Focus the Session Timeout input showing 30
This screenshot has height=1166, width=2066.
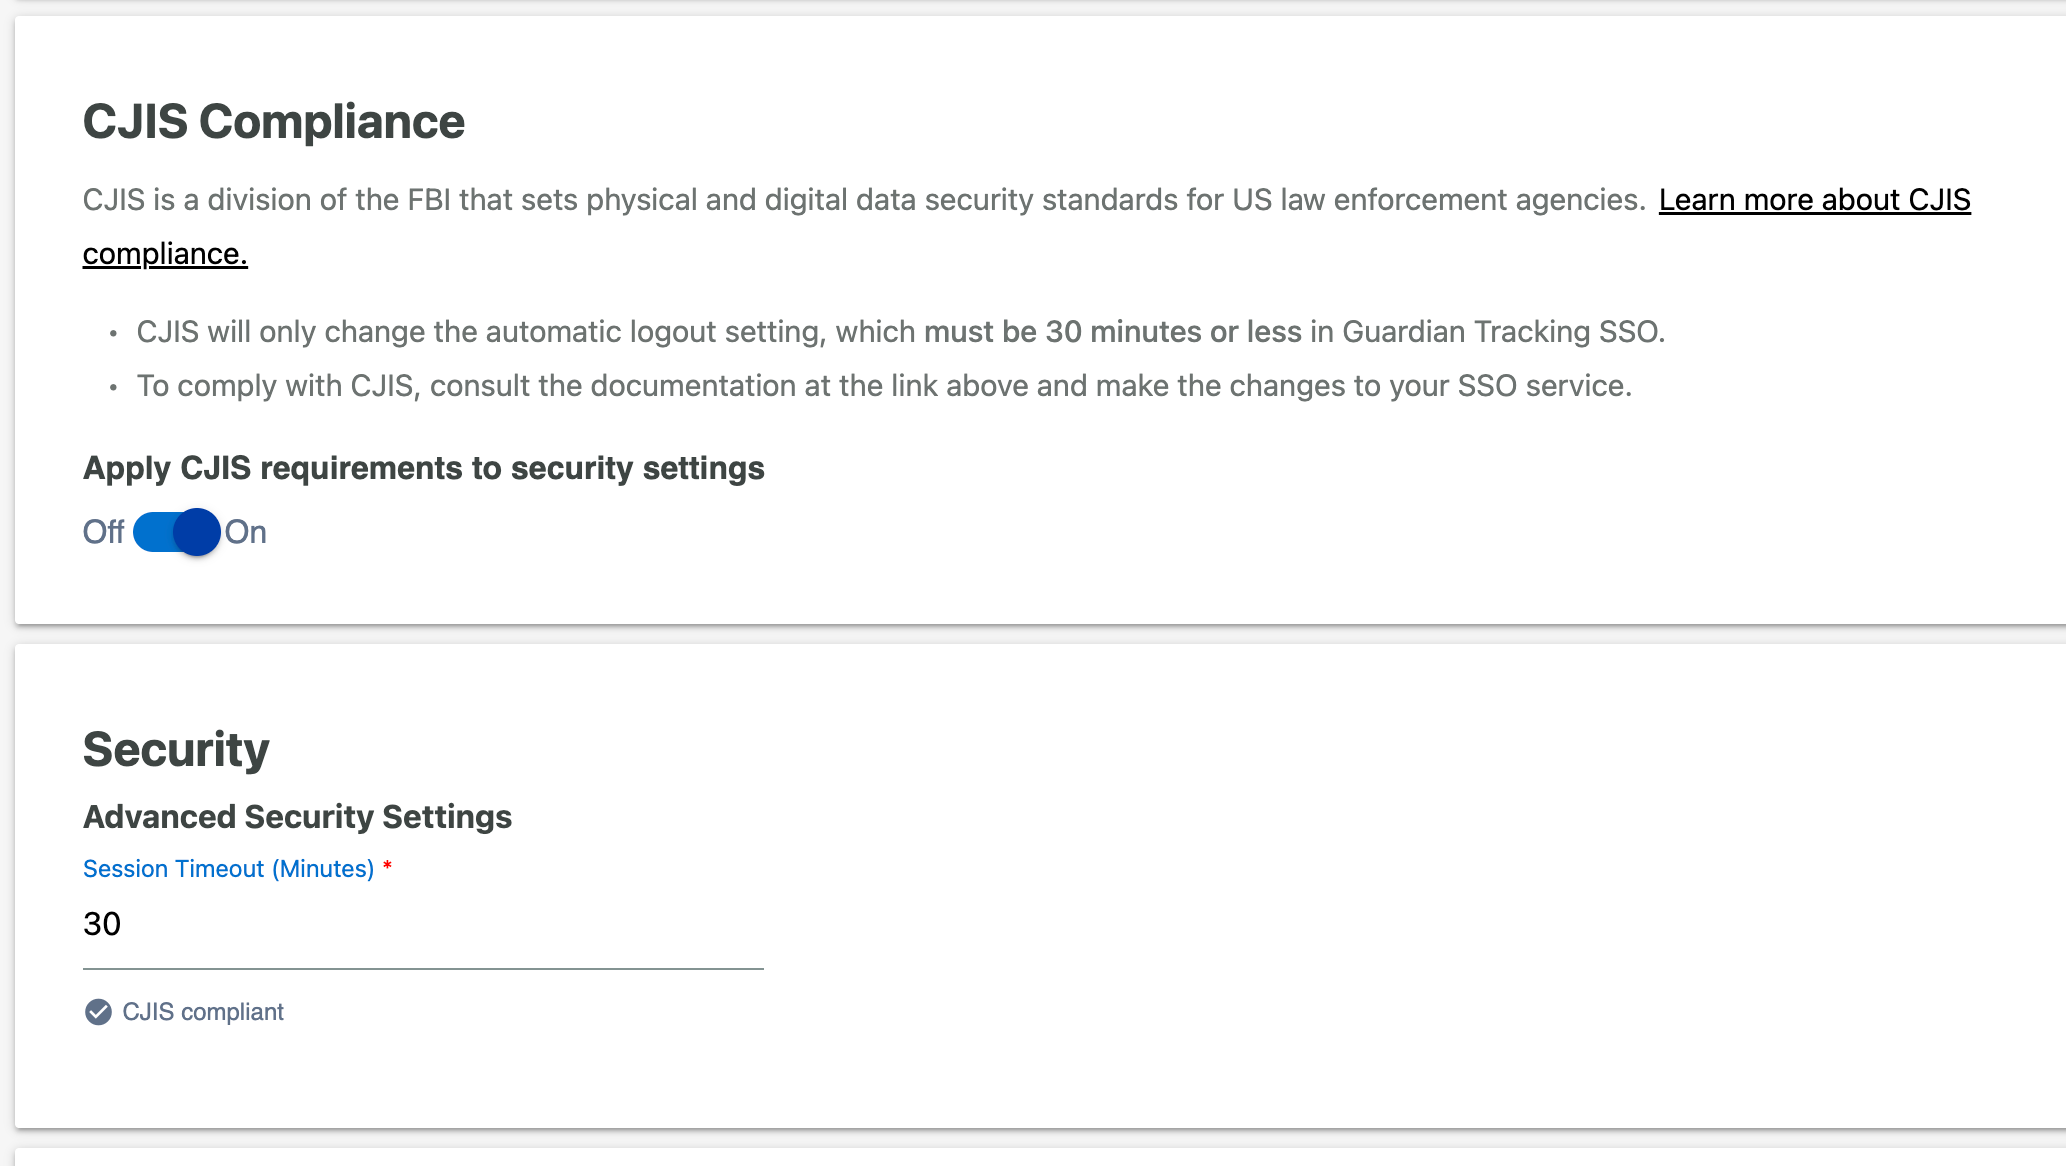click(423, 924)
